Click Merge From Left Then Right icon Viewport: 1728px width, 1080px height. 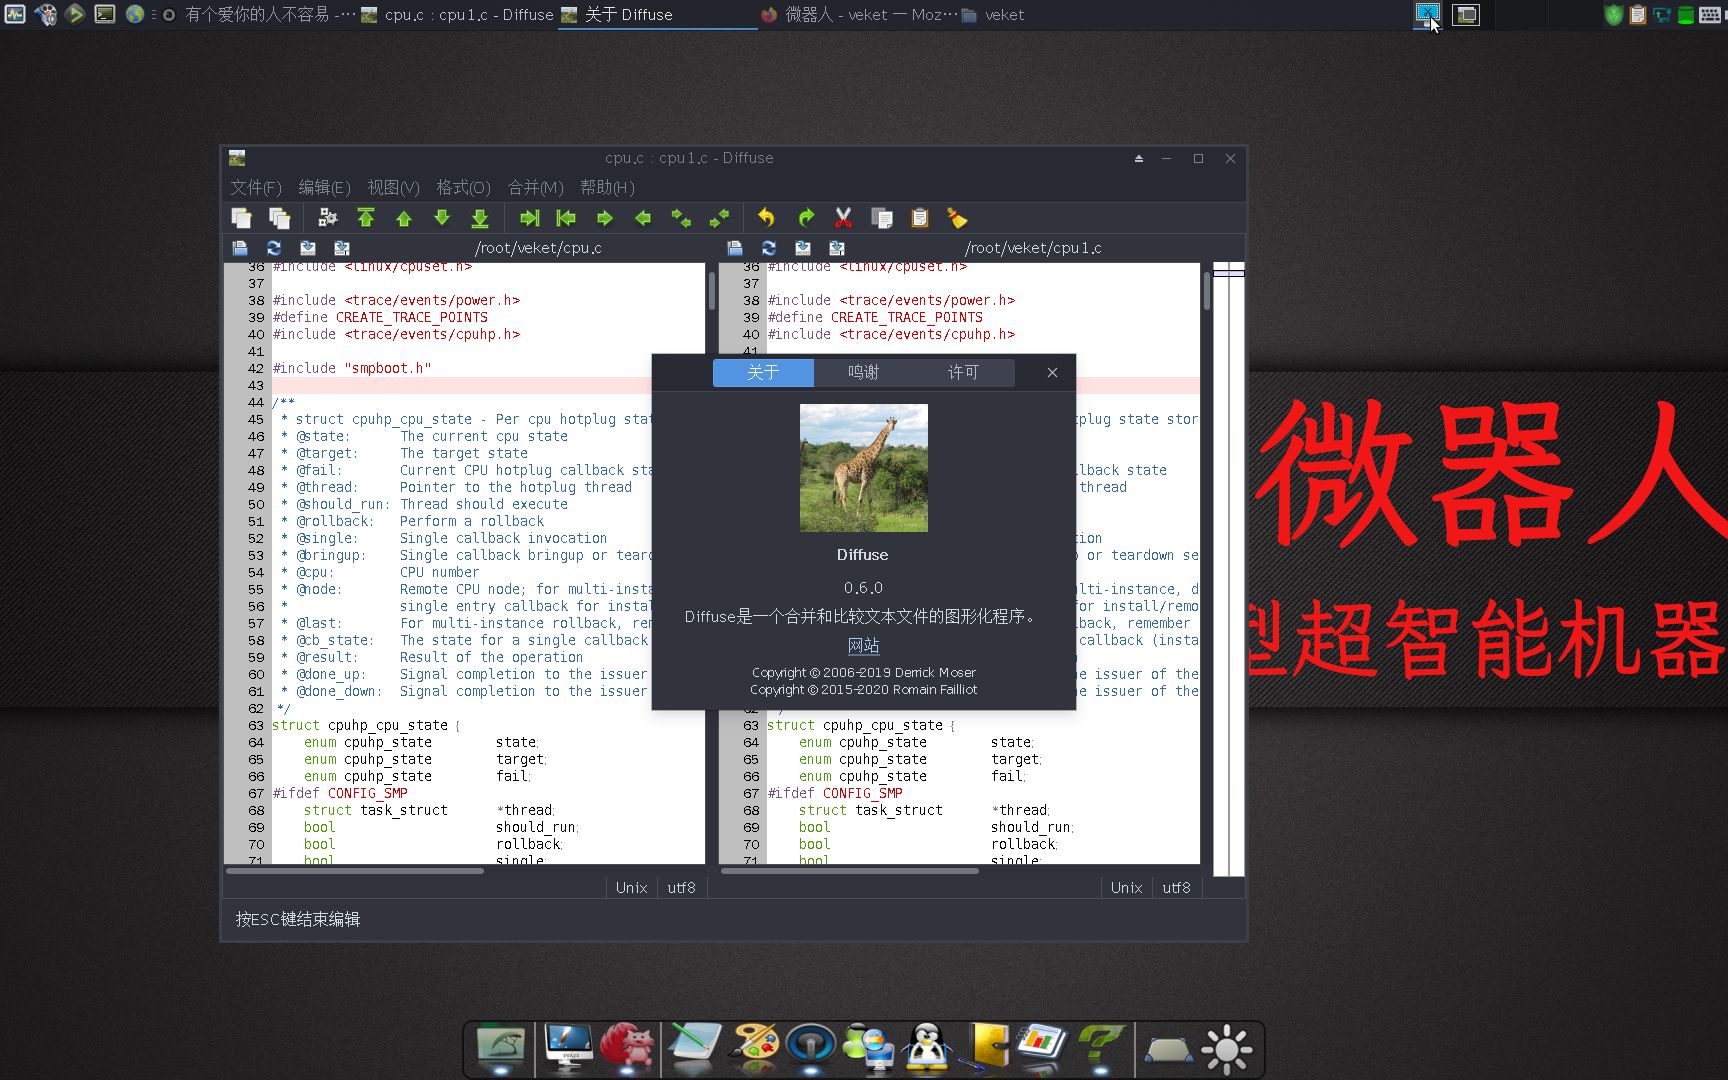(x=681, y=218)
